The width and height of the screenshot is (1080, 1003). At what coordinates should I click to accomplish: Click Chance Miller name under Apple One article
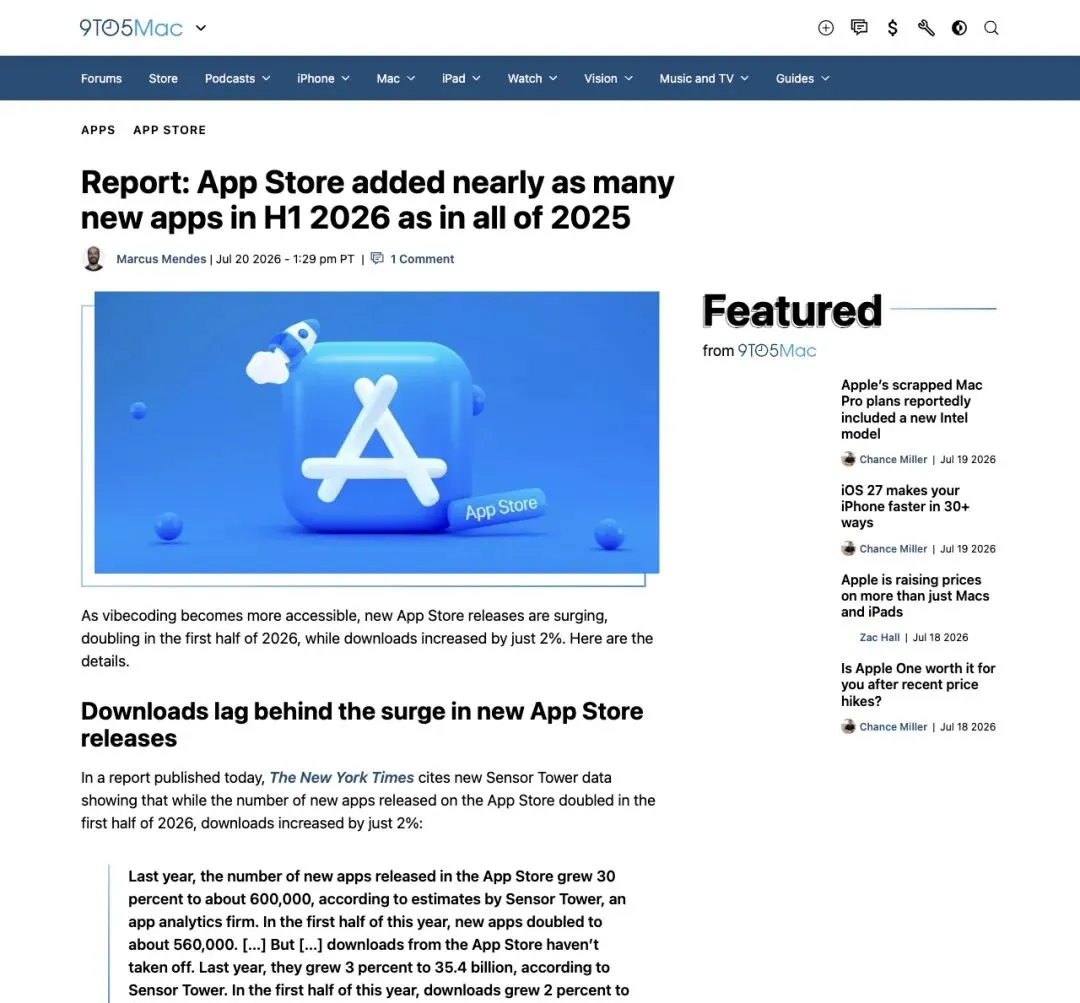893,727
